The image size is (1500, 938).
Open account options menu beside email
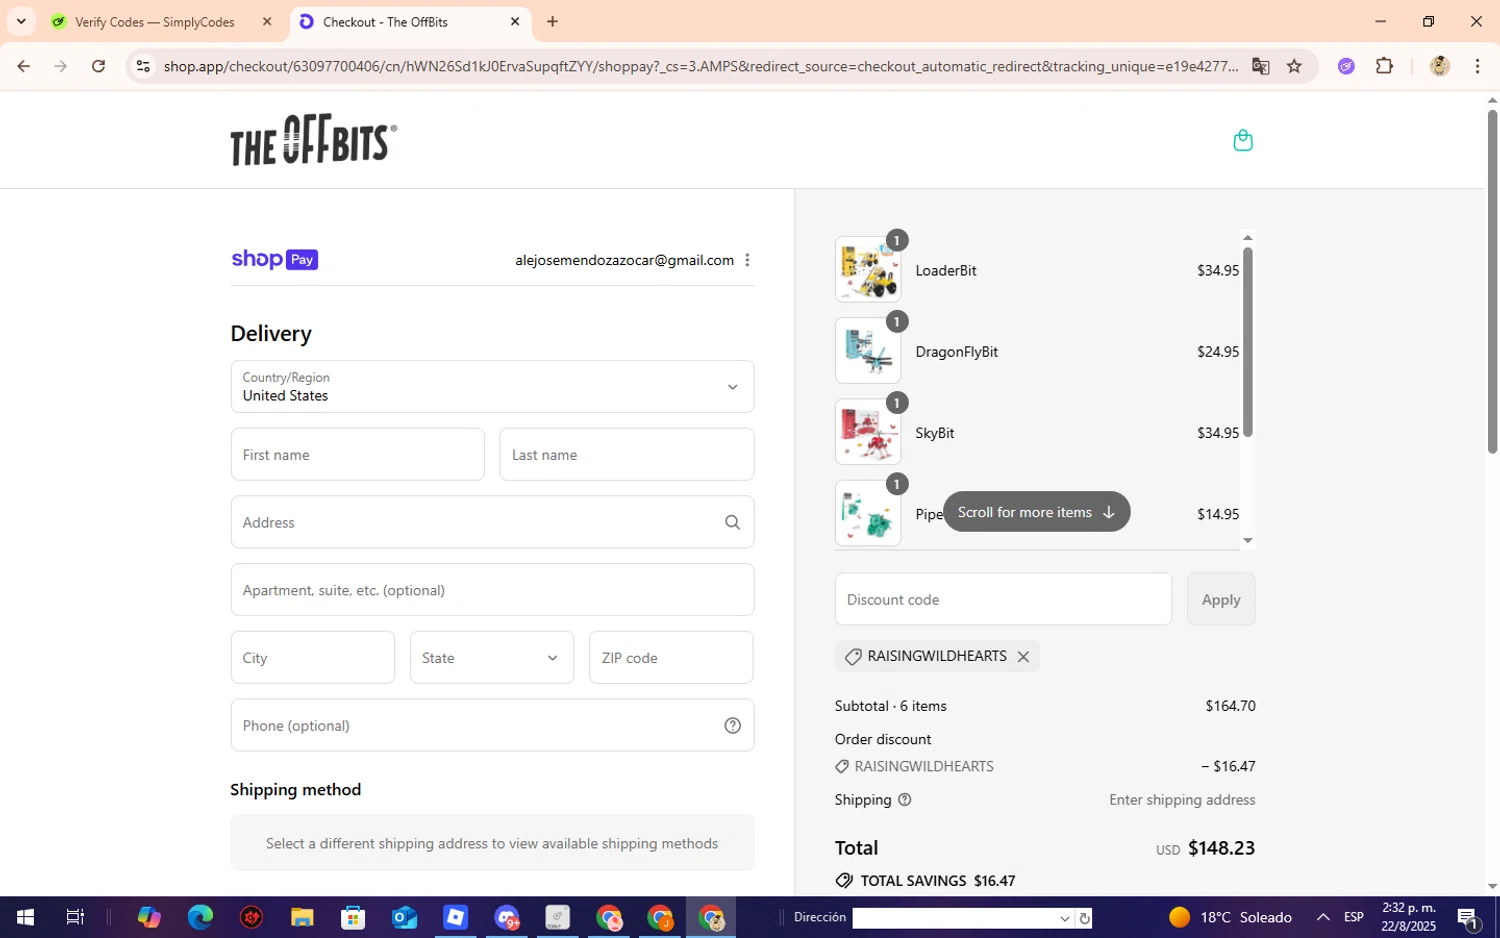[747, 260]
